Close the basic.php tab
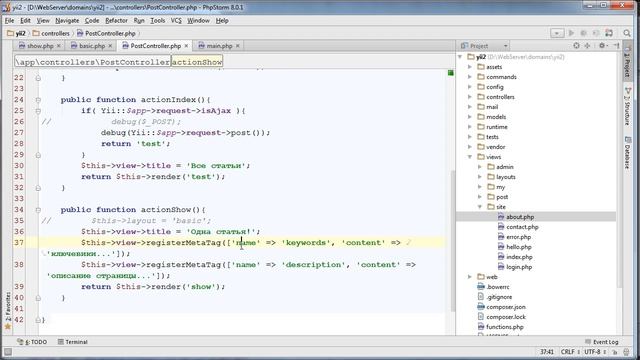This screenshot has width=640, height=360. [110, 46]
